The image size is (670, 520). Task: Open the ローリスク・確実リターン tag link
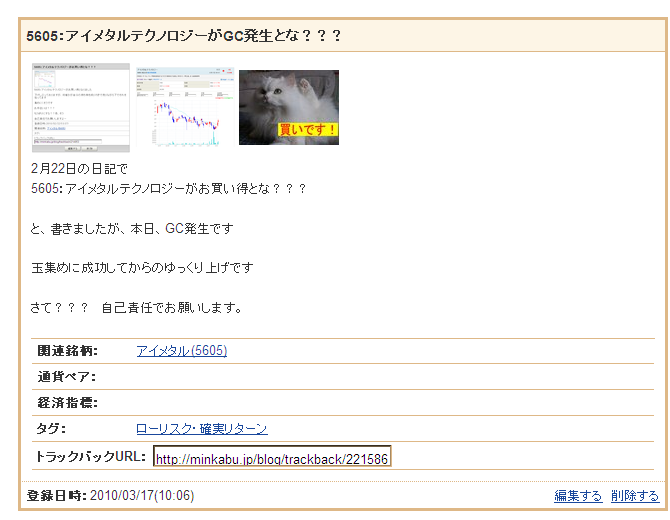point(202,429)
